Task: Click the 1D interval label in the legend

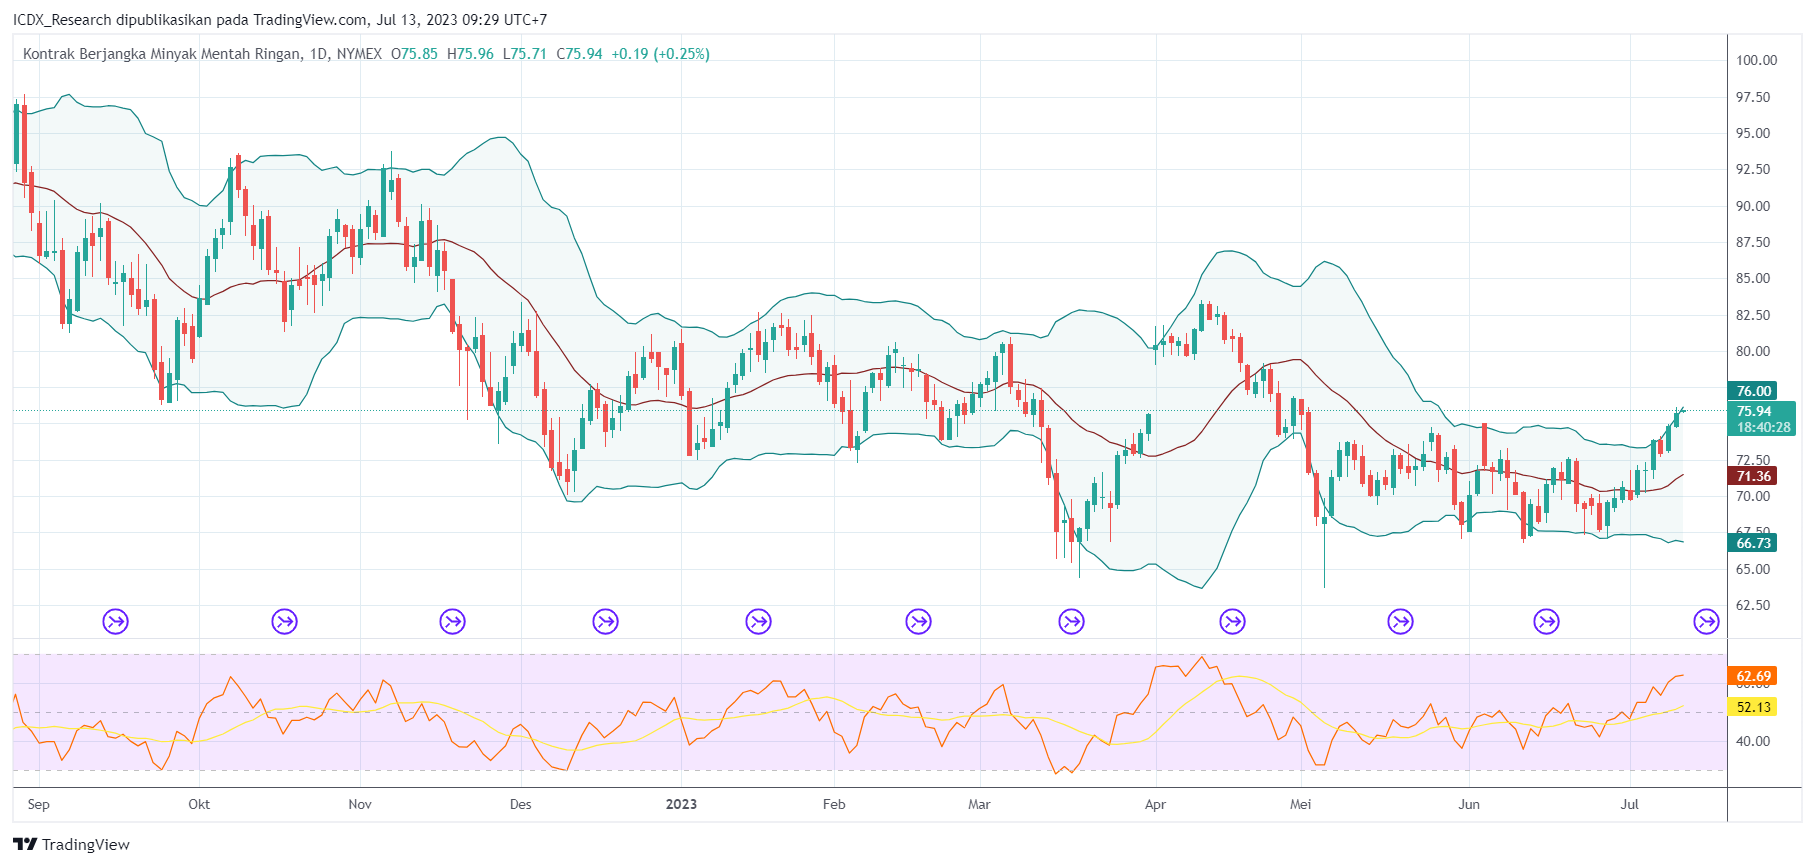Action: pos(319,54)
